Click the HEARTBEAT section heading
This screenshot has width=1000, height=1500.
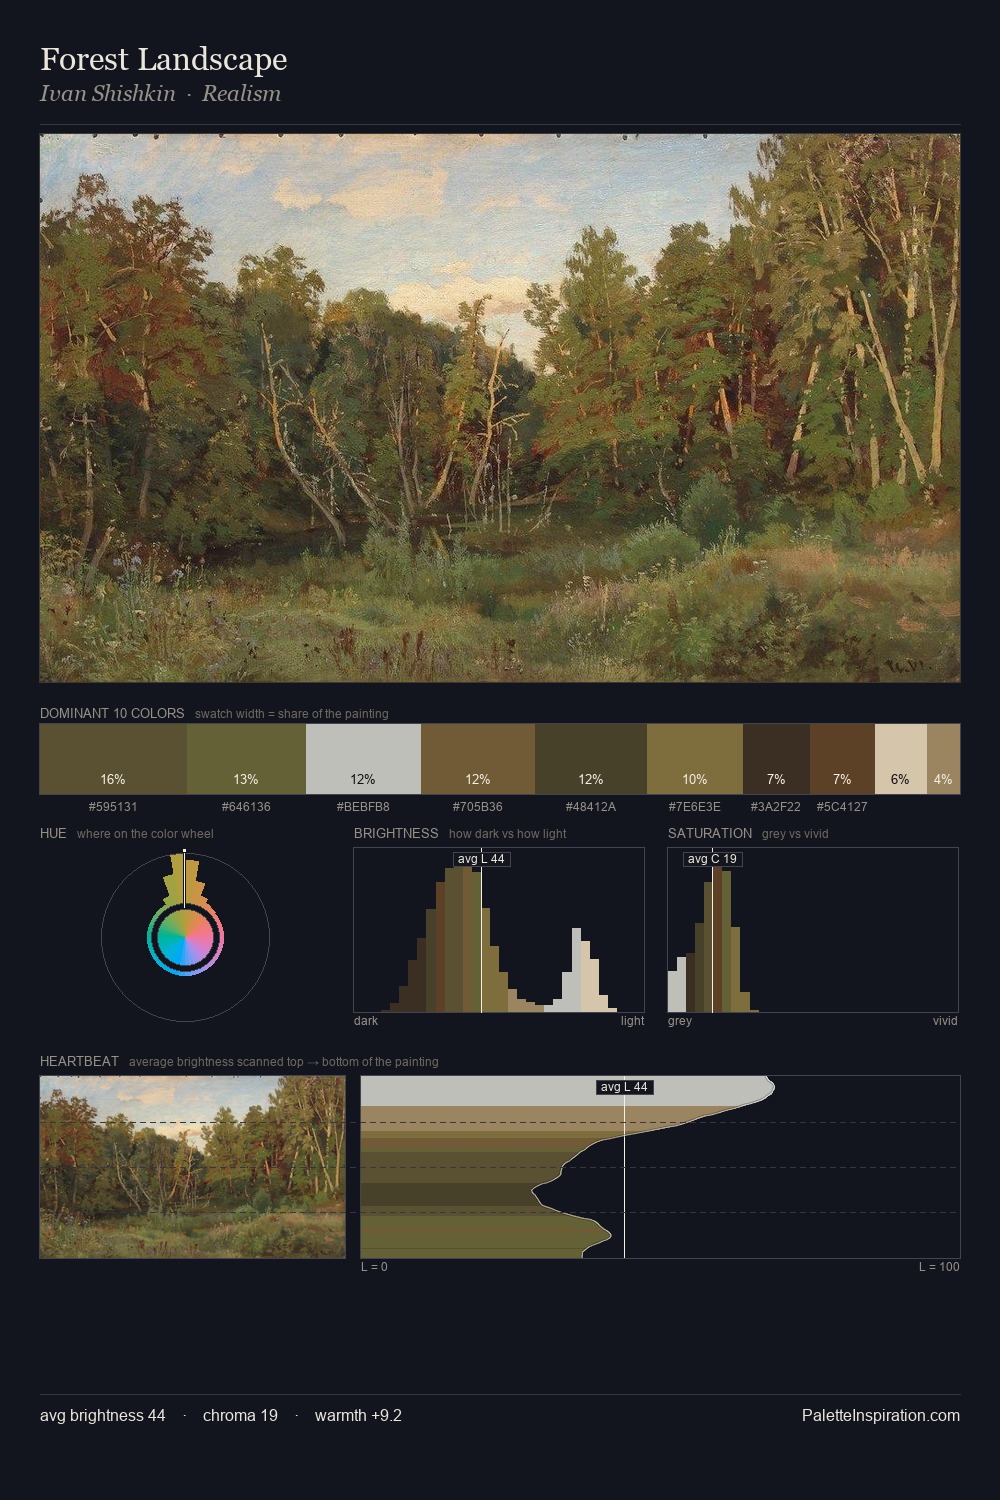tap(79, 1061)
